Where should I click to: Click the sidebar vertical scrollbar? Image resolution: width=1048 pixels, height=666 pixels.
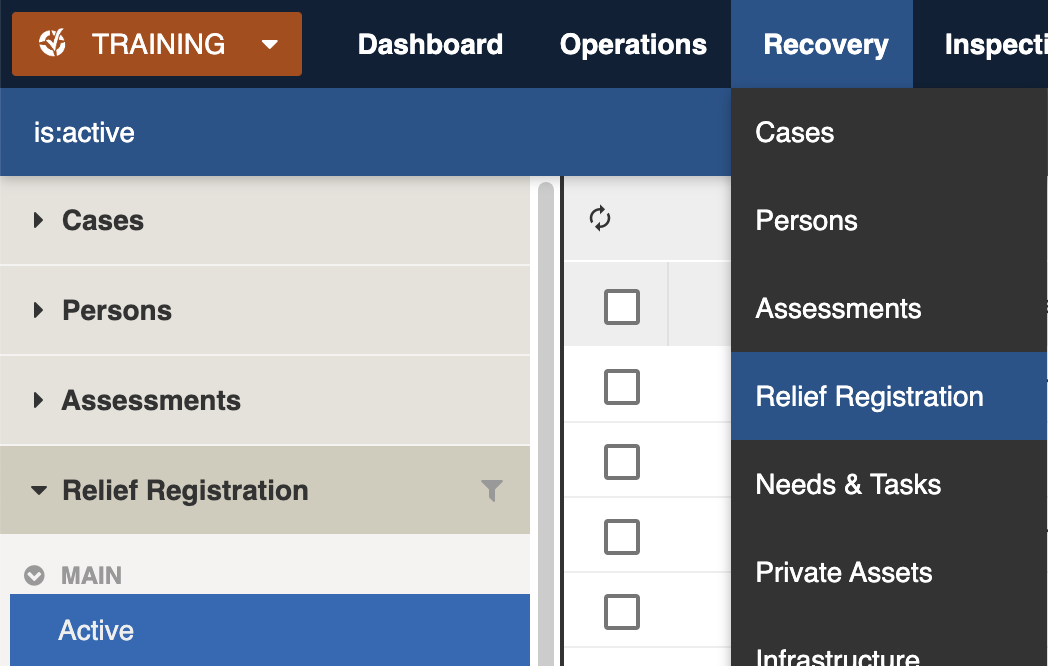(546, 420)
